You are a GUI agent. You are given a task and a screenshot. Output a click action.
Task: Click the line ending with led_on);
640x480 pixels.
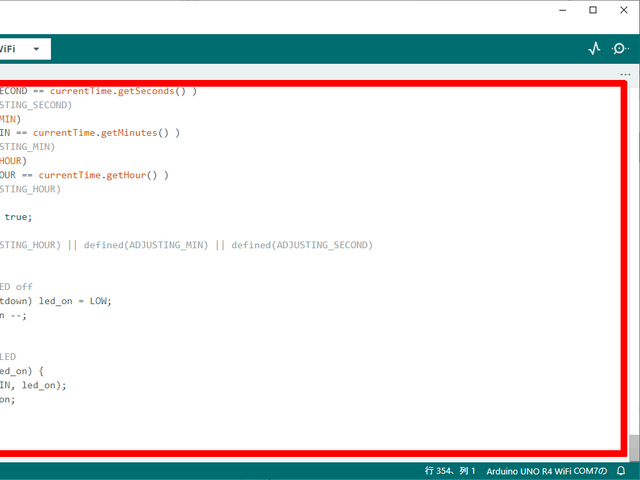tap(40, 385)
